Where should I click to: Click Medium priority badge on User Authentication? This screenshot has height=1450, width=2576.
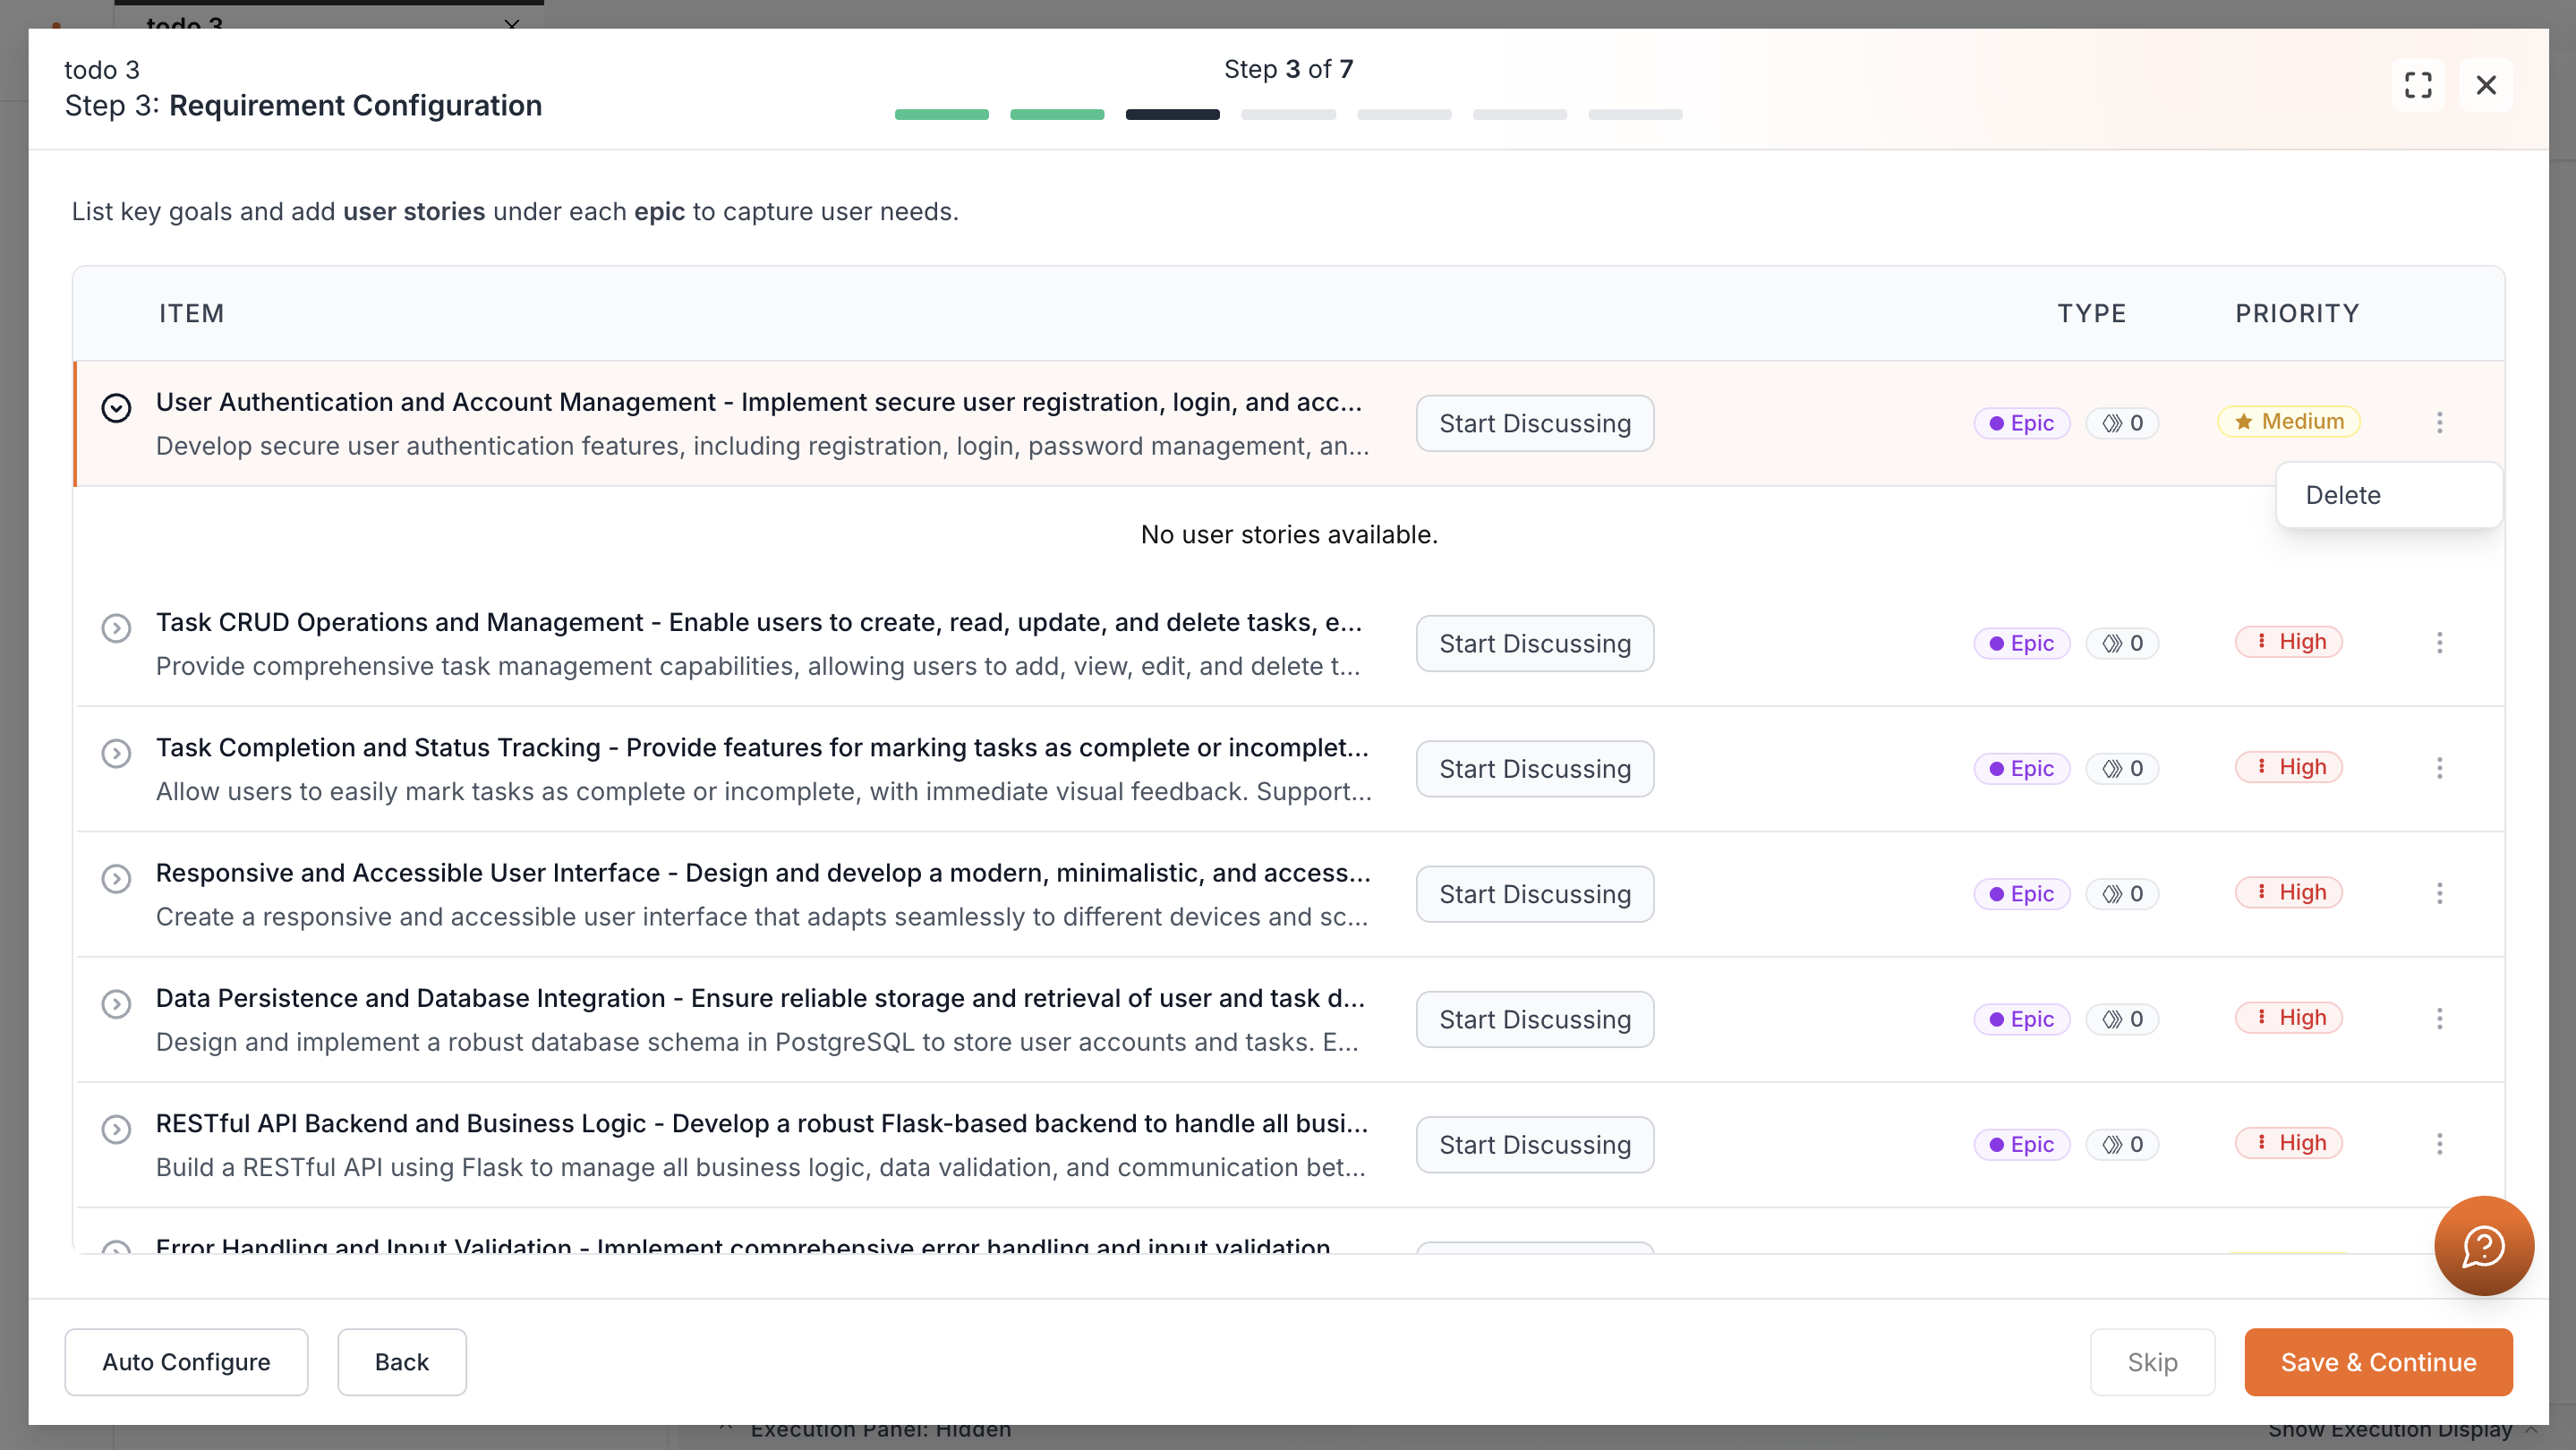(x=2288, y=421)
